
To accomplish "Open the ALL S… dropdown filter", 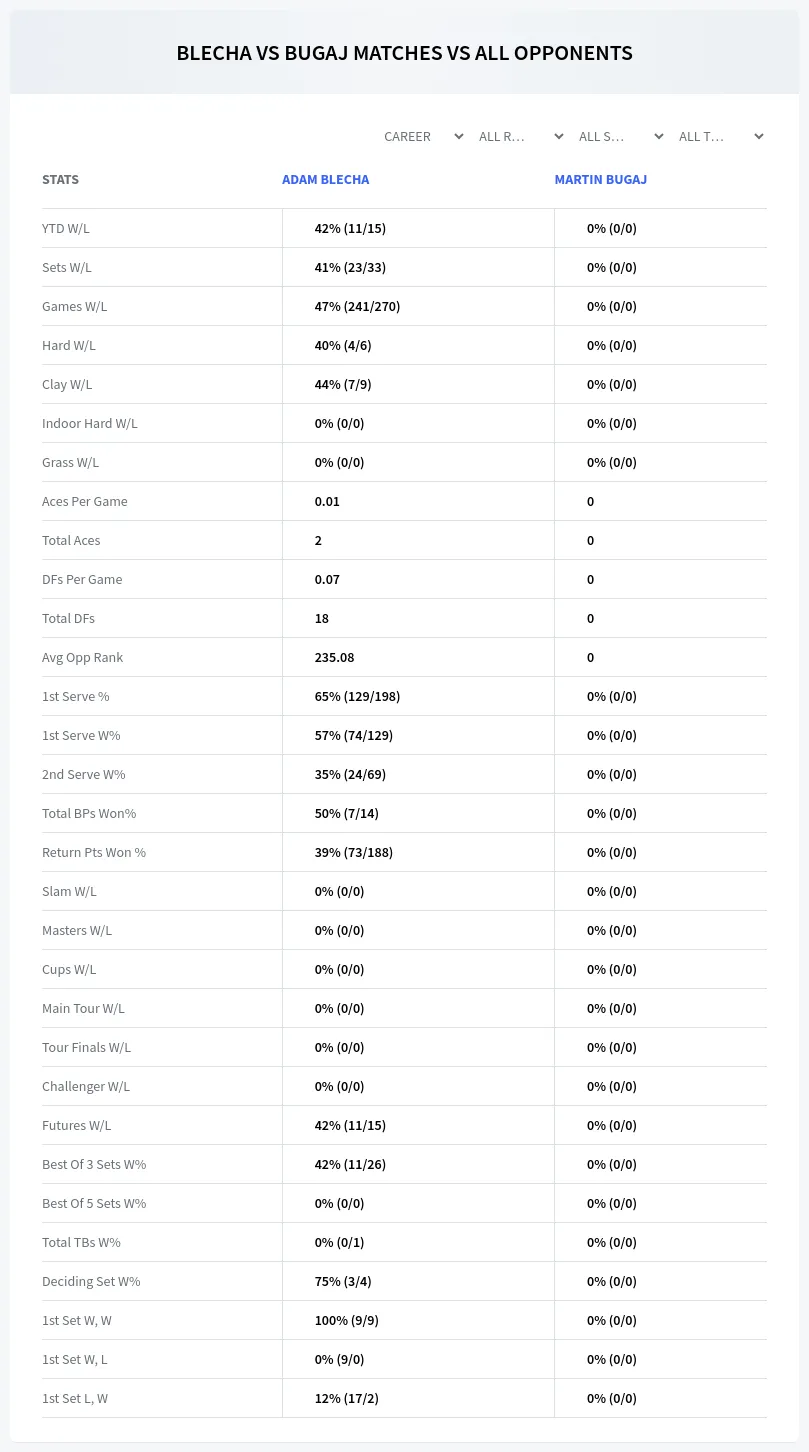I will pyautogui.click(x=620, y=136).
